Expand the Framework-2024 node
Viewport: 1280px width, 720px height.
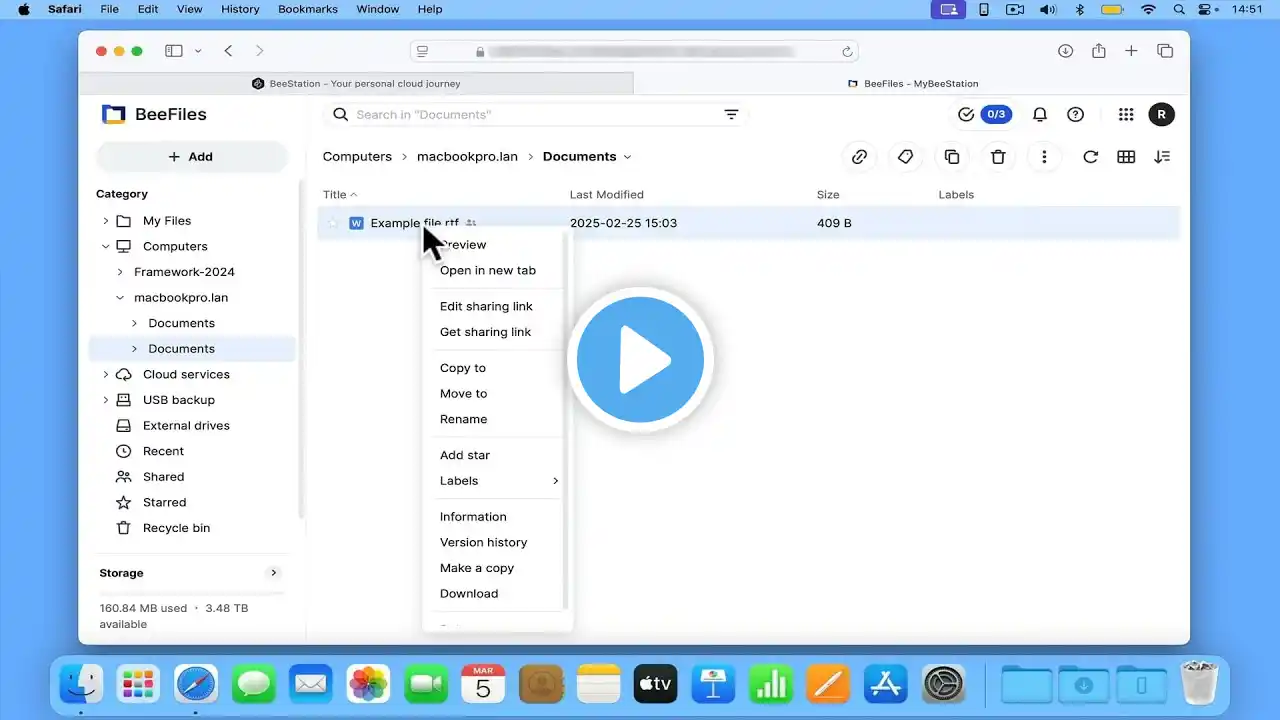[121, 272]
